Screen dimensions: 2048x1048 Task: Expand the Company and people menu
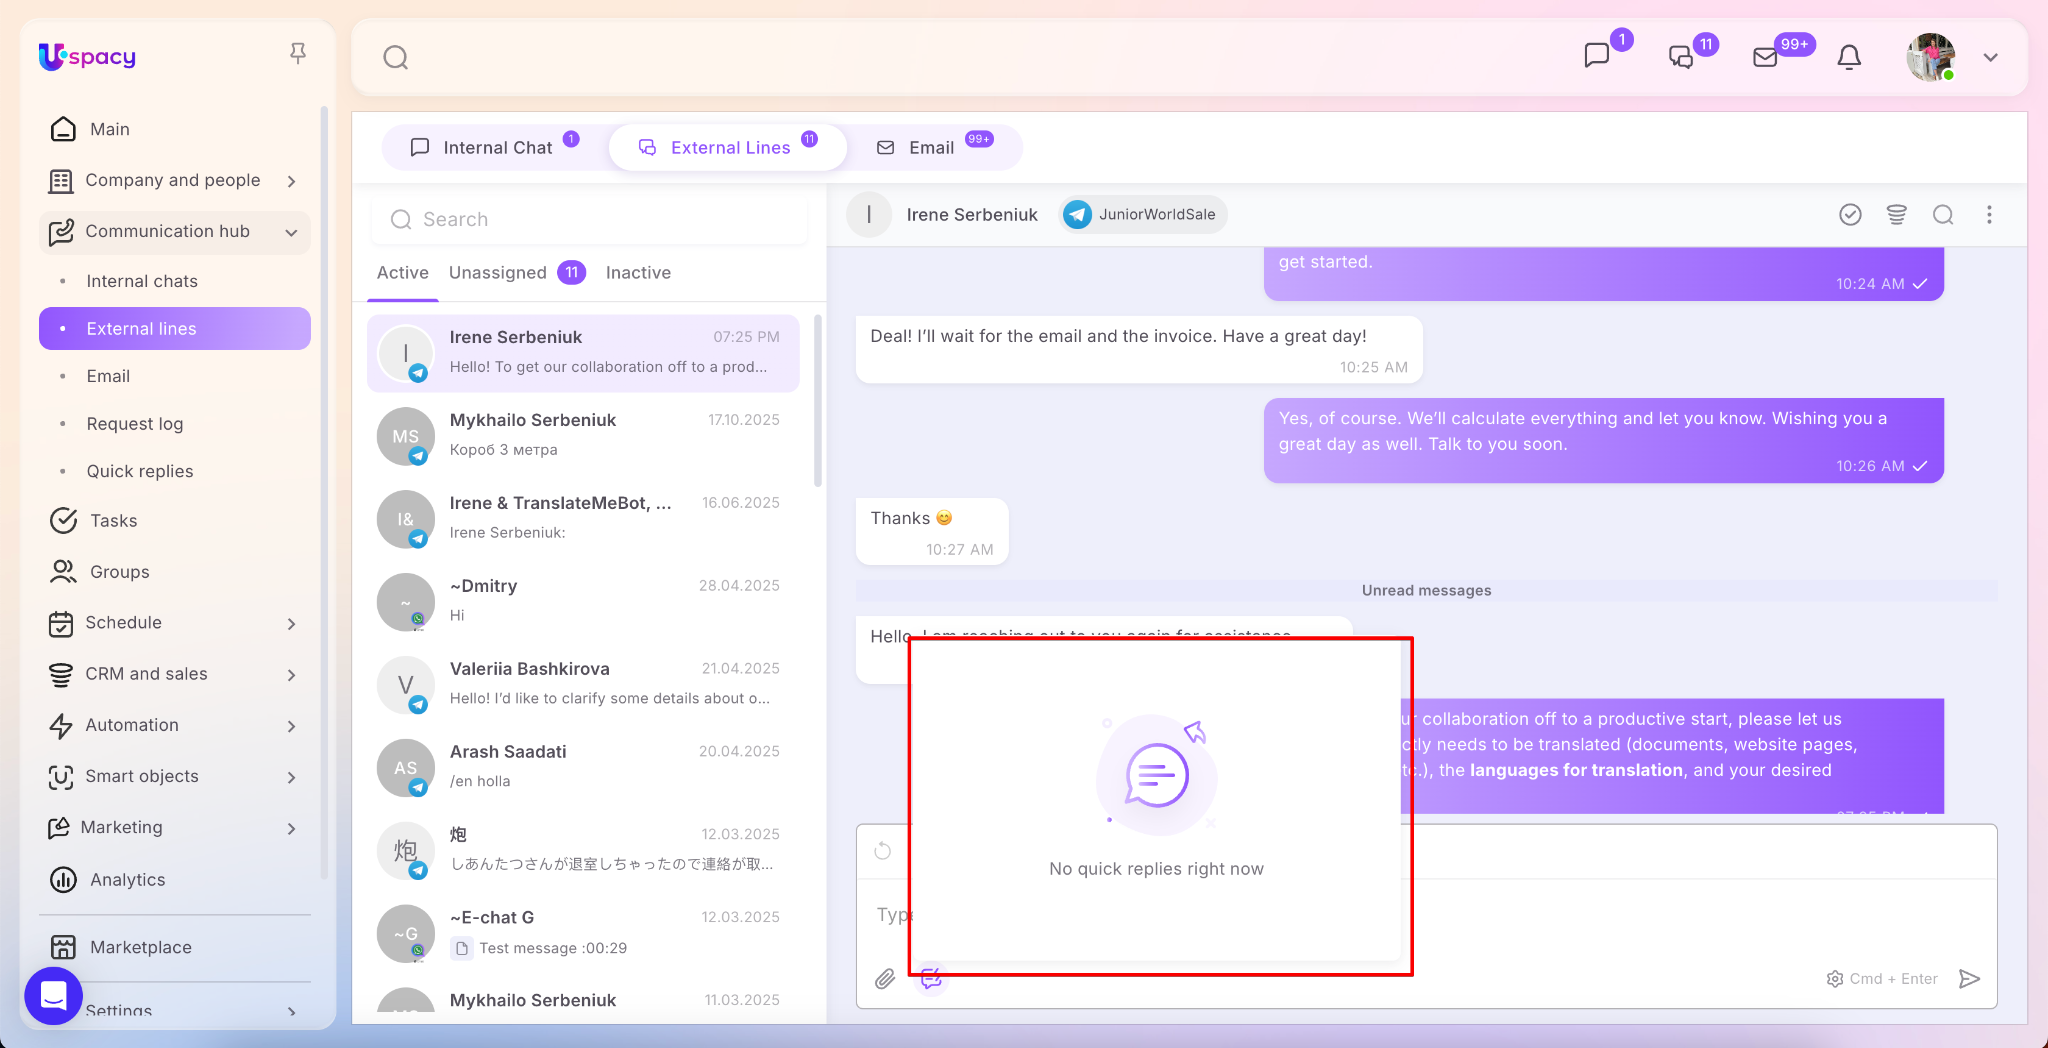click(x=291, y=181)
